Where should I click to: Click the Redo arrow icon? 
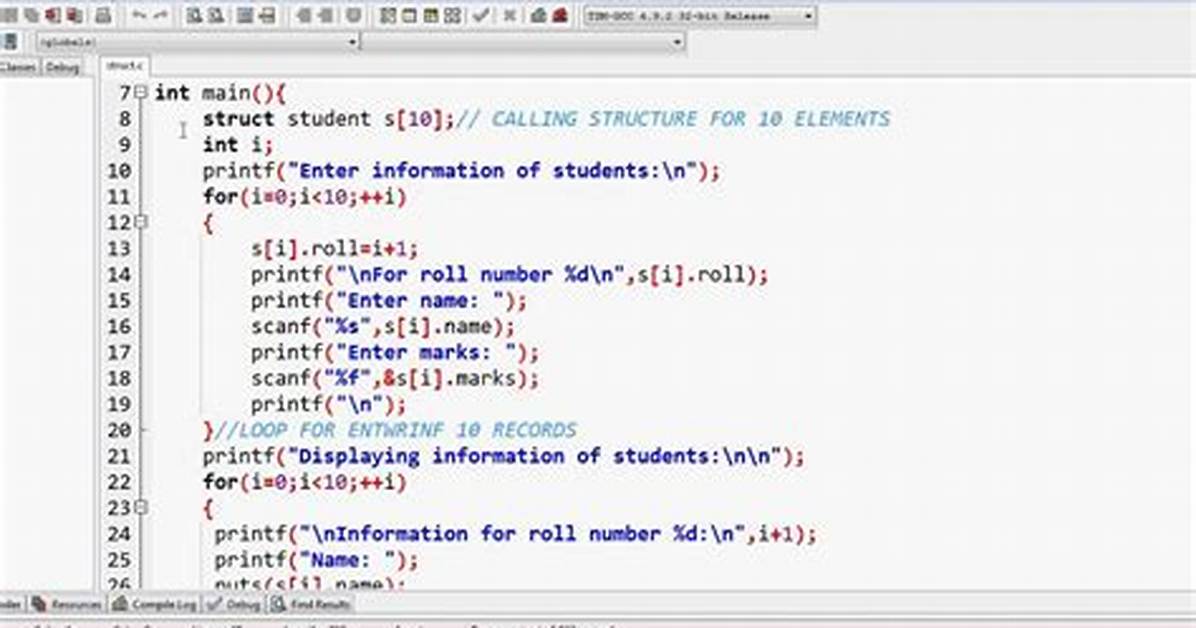click(x=160, y=15)
